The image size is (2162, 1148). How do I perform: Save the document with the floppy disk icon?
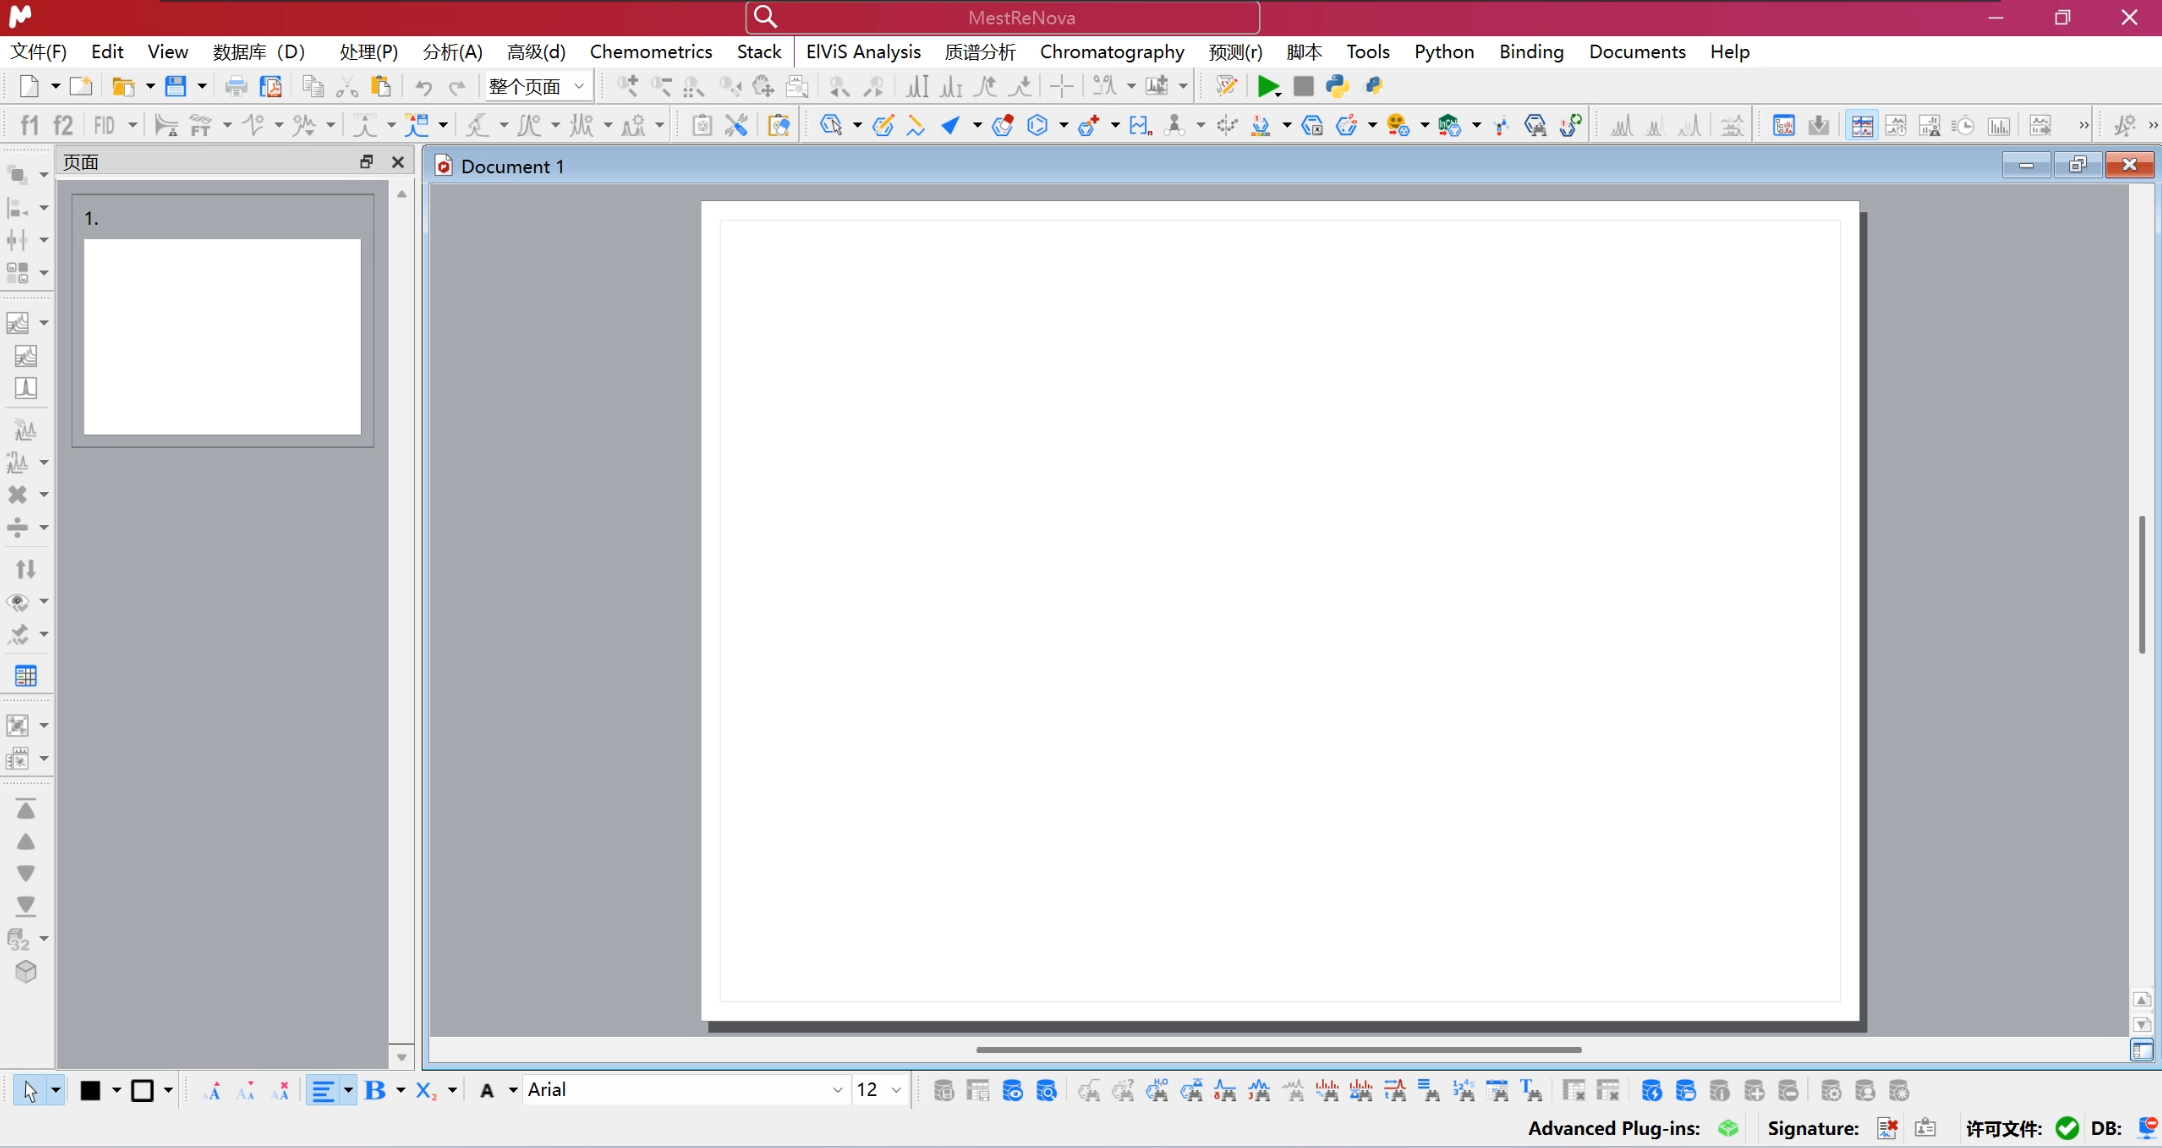(x=176, y=86)
